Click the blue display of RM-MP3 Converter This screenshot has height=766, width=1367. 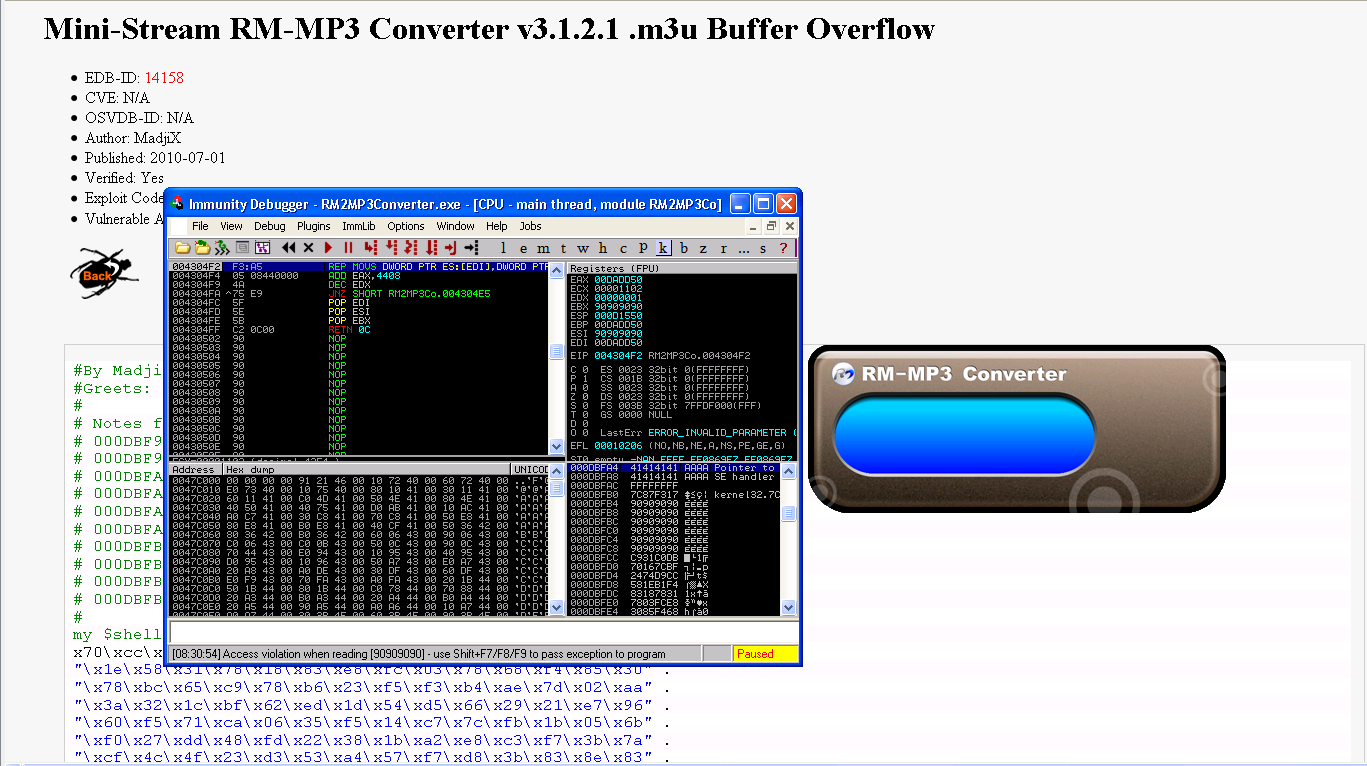(964, 434)
